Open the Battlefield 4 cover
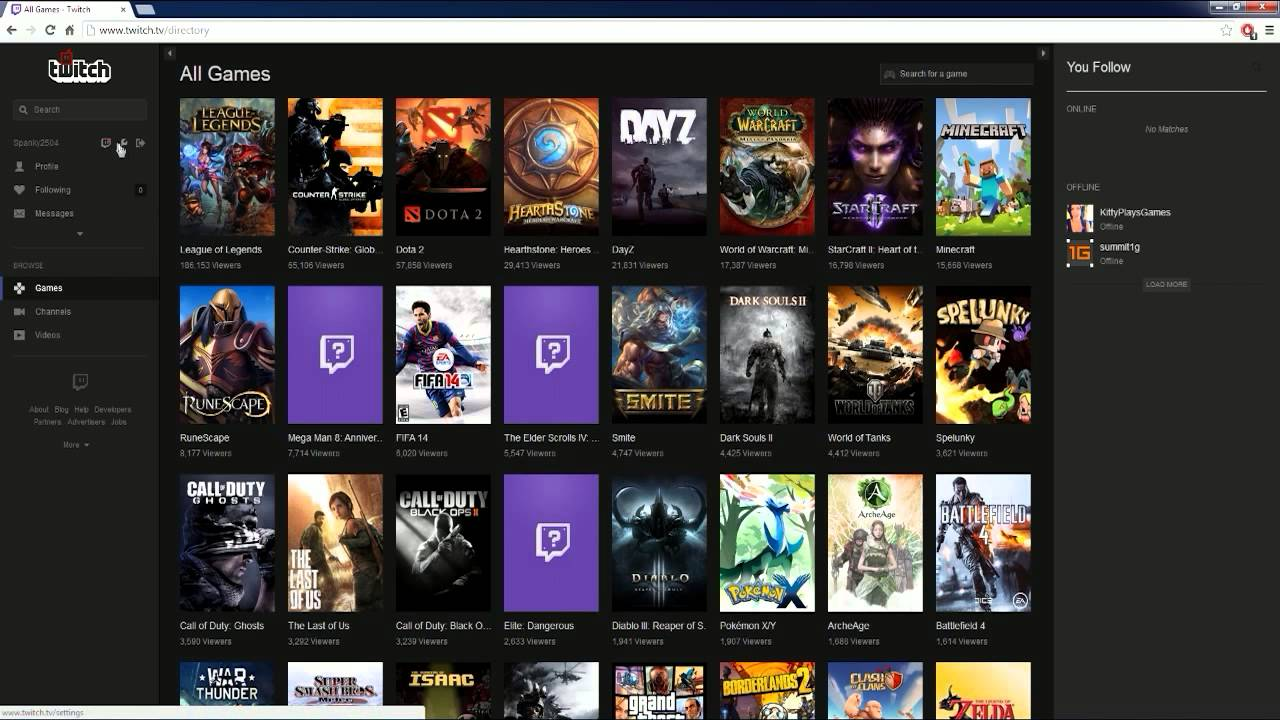 click(x=983, y=543)
